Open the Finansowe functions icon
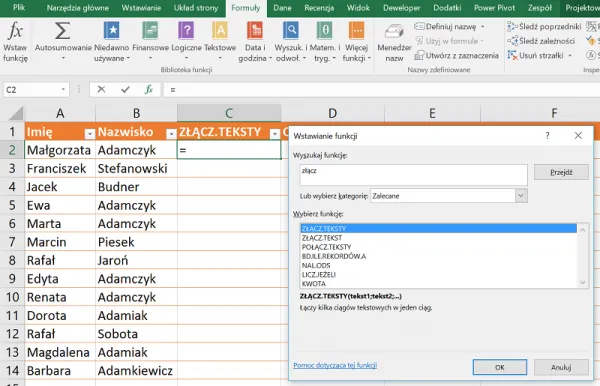The image size is (600, 386). 150,31
